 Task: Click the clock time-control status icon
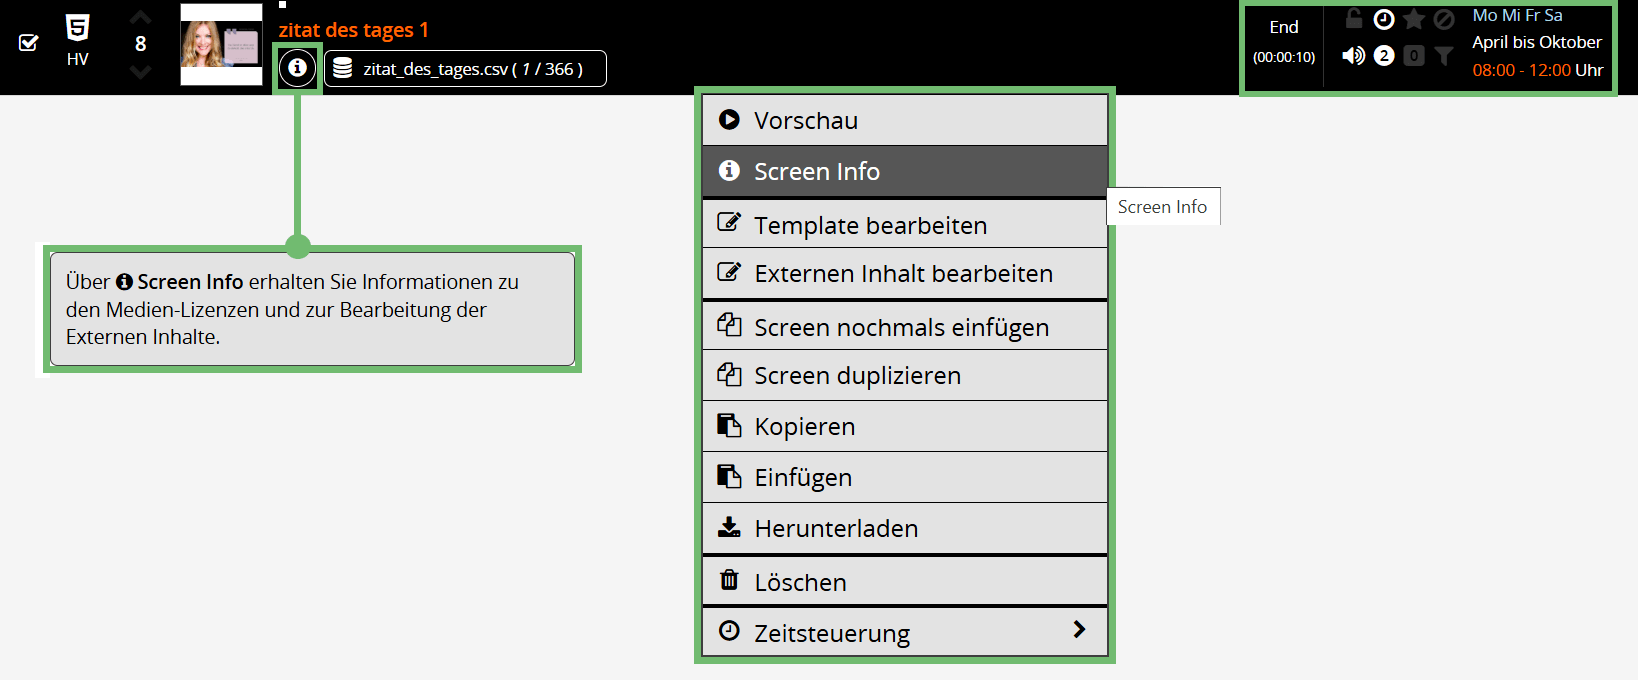tap(1384, 19)
